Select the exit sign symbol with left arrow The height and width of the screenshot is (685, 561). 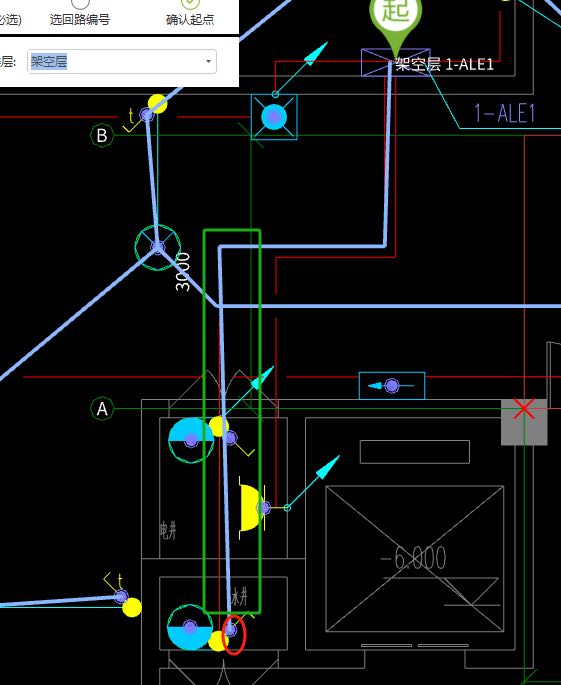(392, 386)
